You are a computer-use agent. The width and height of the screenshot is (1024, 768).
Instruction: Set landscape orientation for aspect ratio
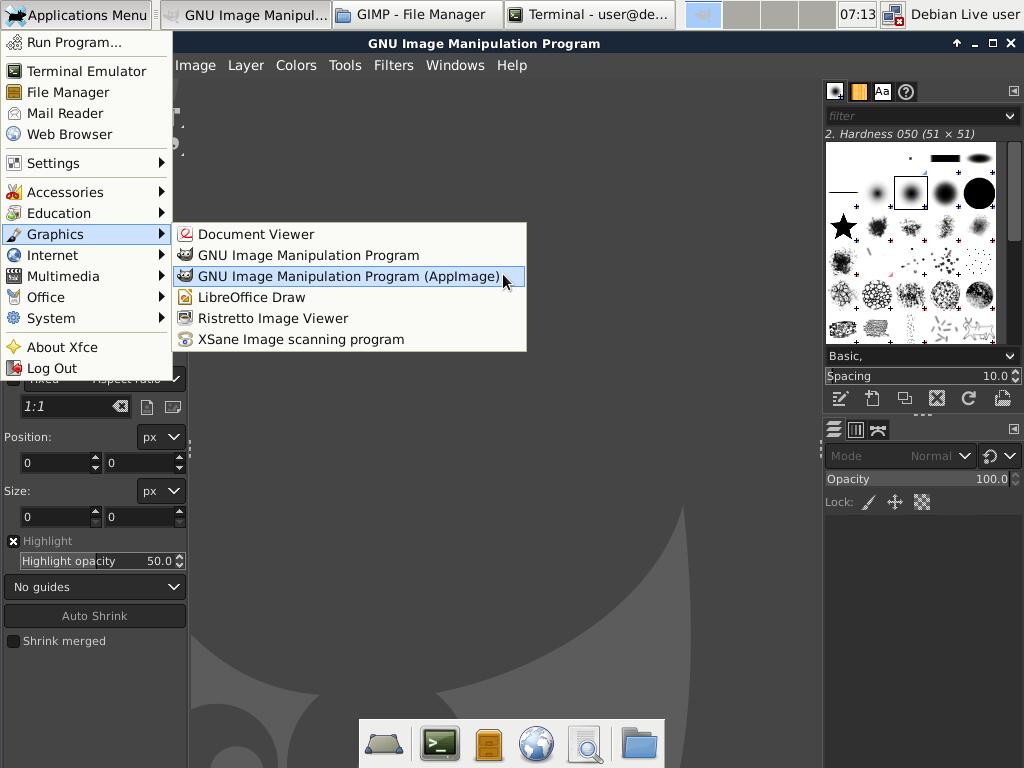[x=173, y=407]
